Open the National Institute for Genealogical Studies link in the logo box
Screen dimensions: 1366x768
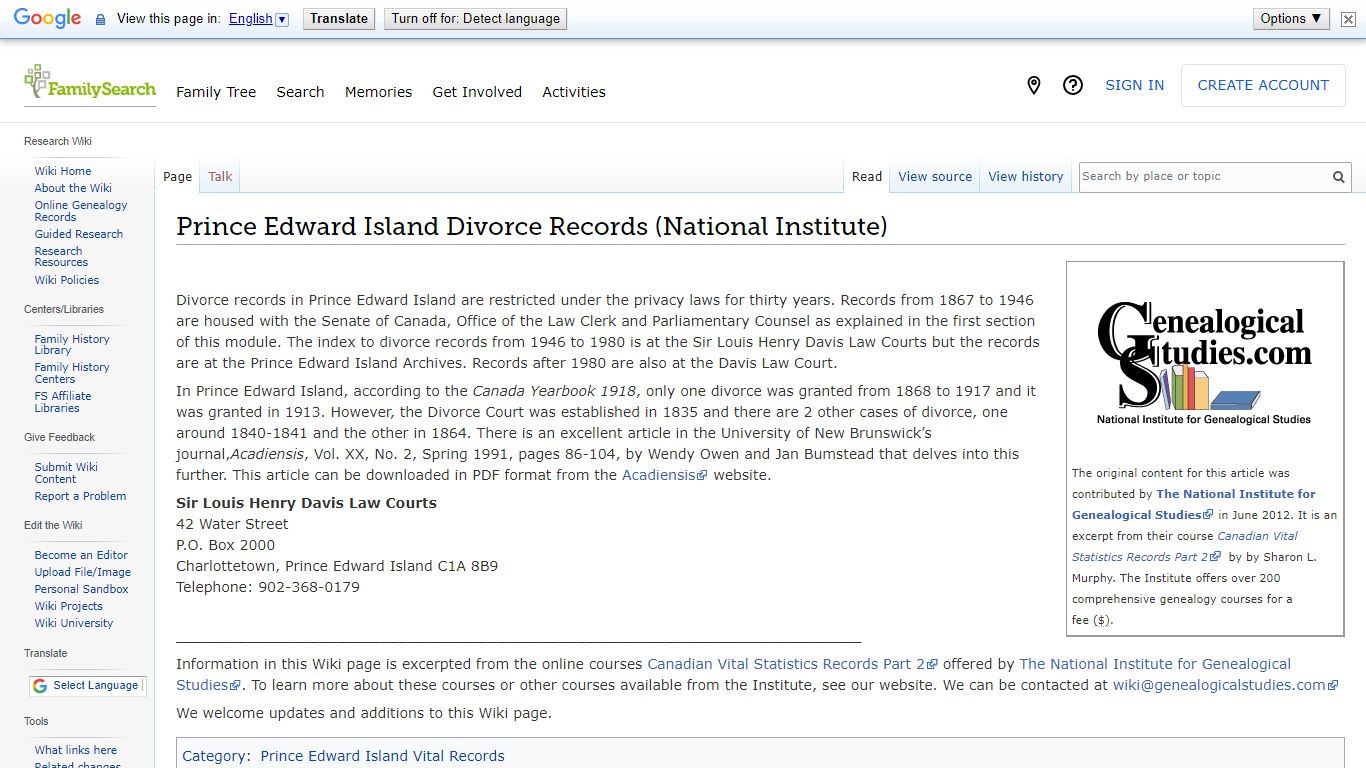[1194, 504]
